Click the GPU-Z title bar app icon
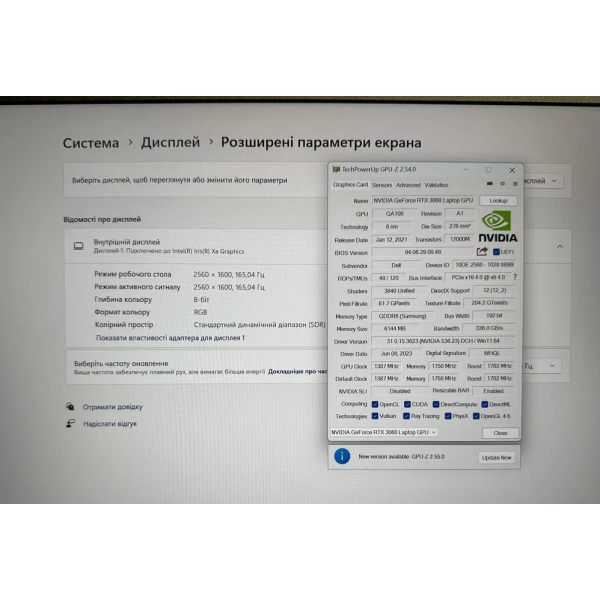 click(x=336, y=169)
